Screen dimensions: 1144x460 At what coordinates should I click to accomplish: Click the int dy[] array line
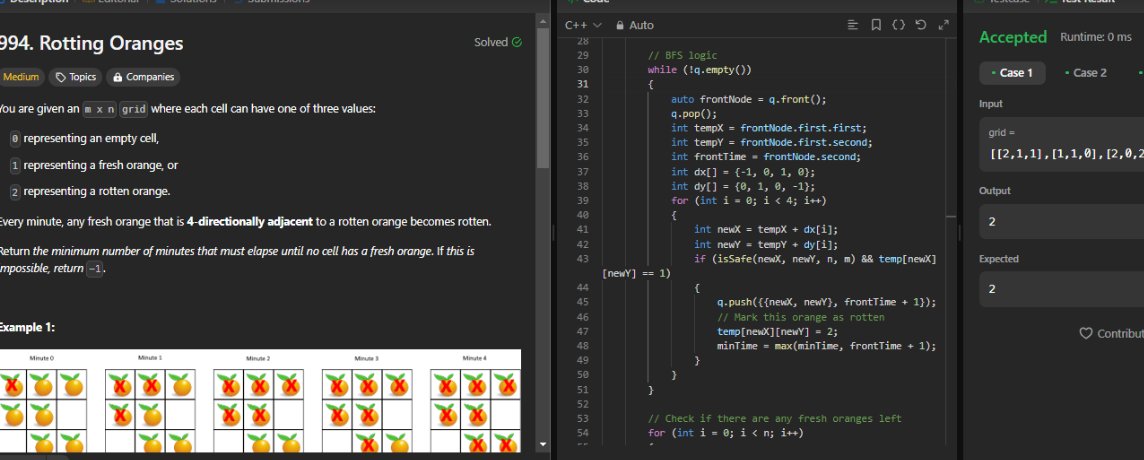coord(743,186)
